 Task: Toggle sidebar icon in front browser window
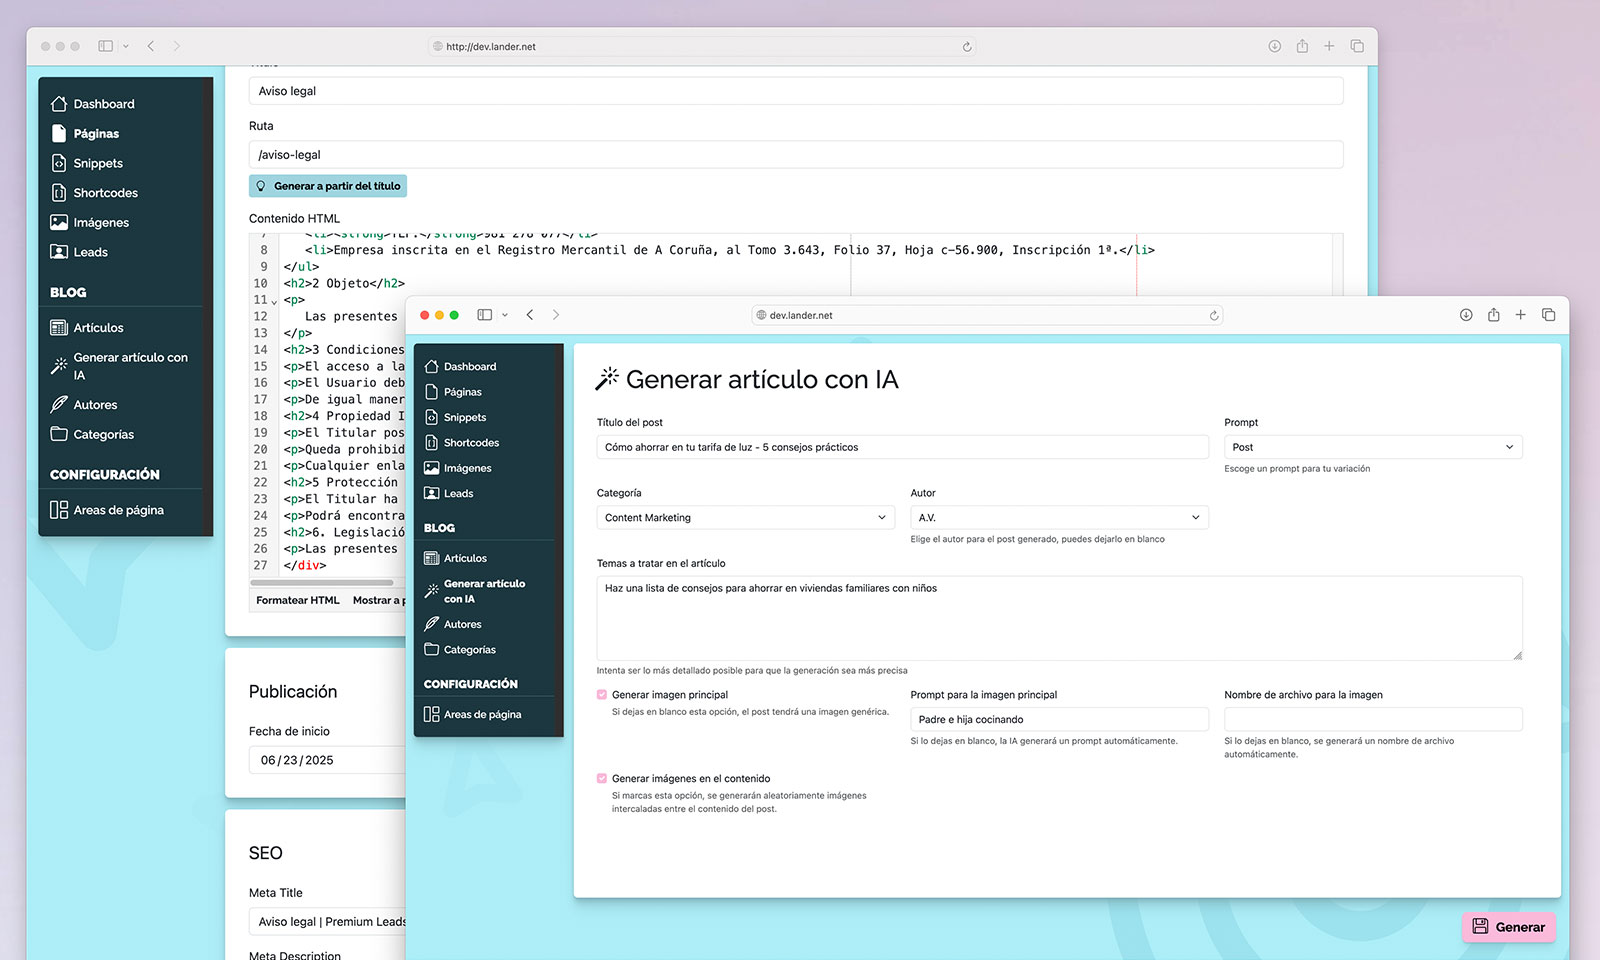pyautogui.click(x=485, y=315)
